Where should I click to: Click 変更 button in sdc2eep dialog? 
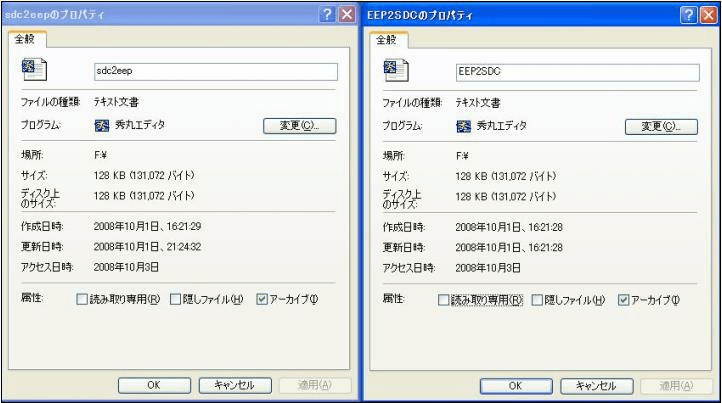click(300, 126)
